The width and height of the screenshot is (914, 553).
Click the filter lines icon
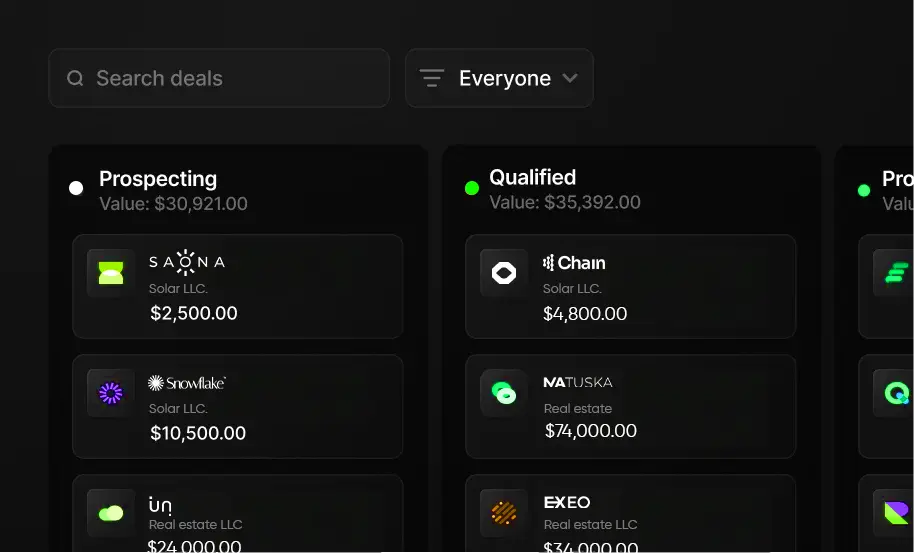point(431,78)
